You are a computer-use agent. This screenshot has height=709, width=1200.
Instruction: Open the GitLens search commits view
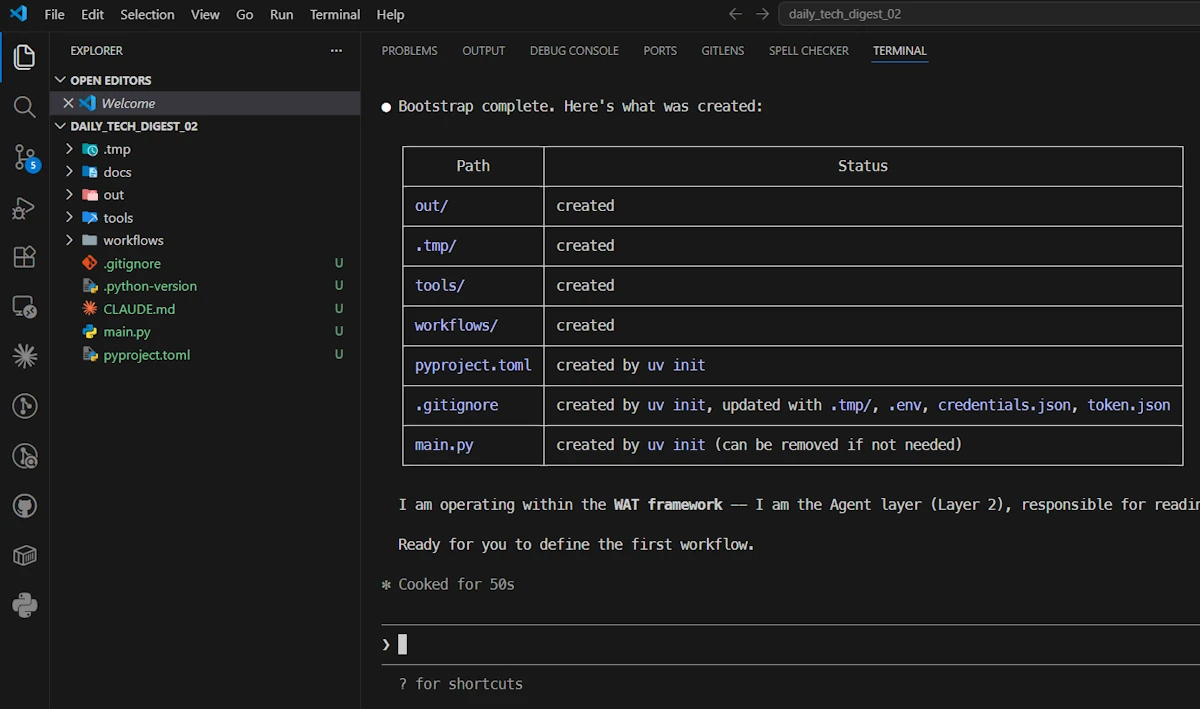tap(25, 455)
